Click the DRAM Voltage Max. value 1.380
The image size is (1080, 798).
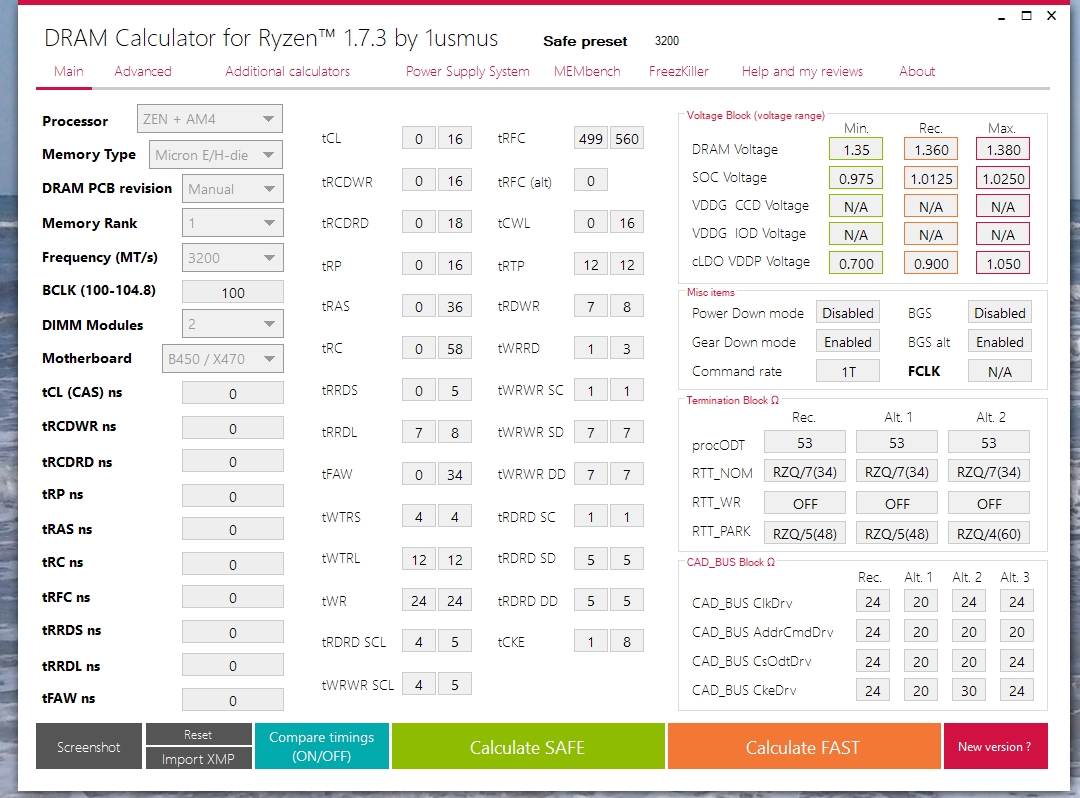click(1003, 149)
